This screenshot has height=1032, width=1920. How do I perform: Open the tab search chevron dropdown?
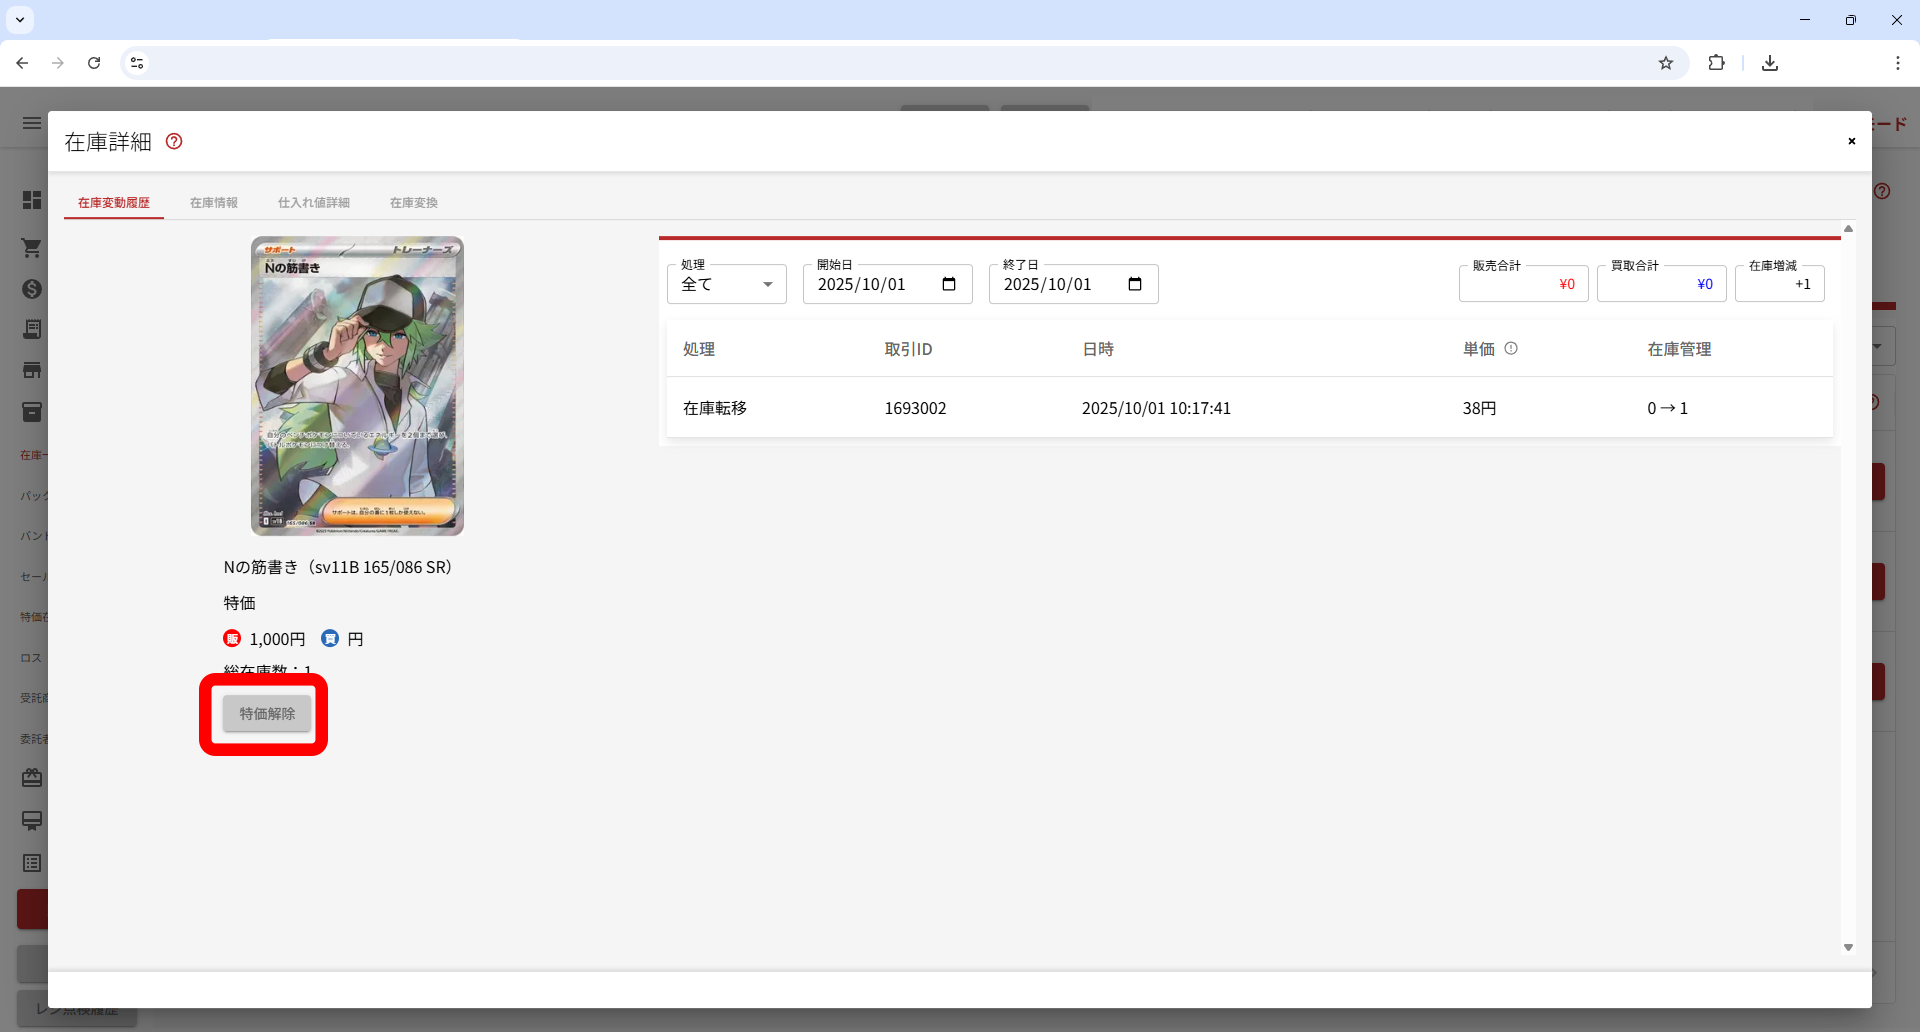[20, 20]
